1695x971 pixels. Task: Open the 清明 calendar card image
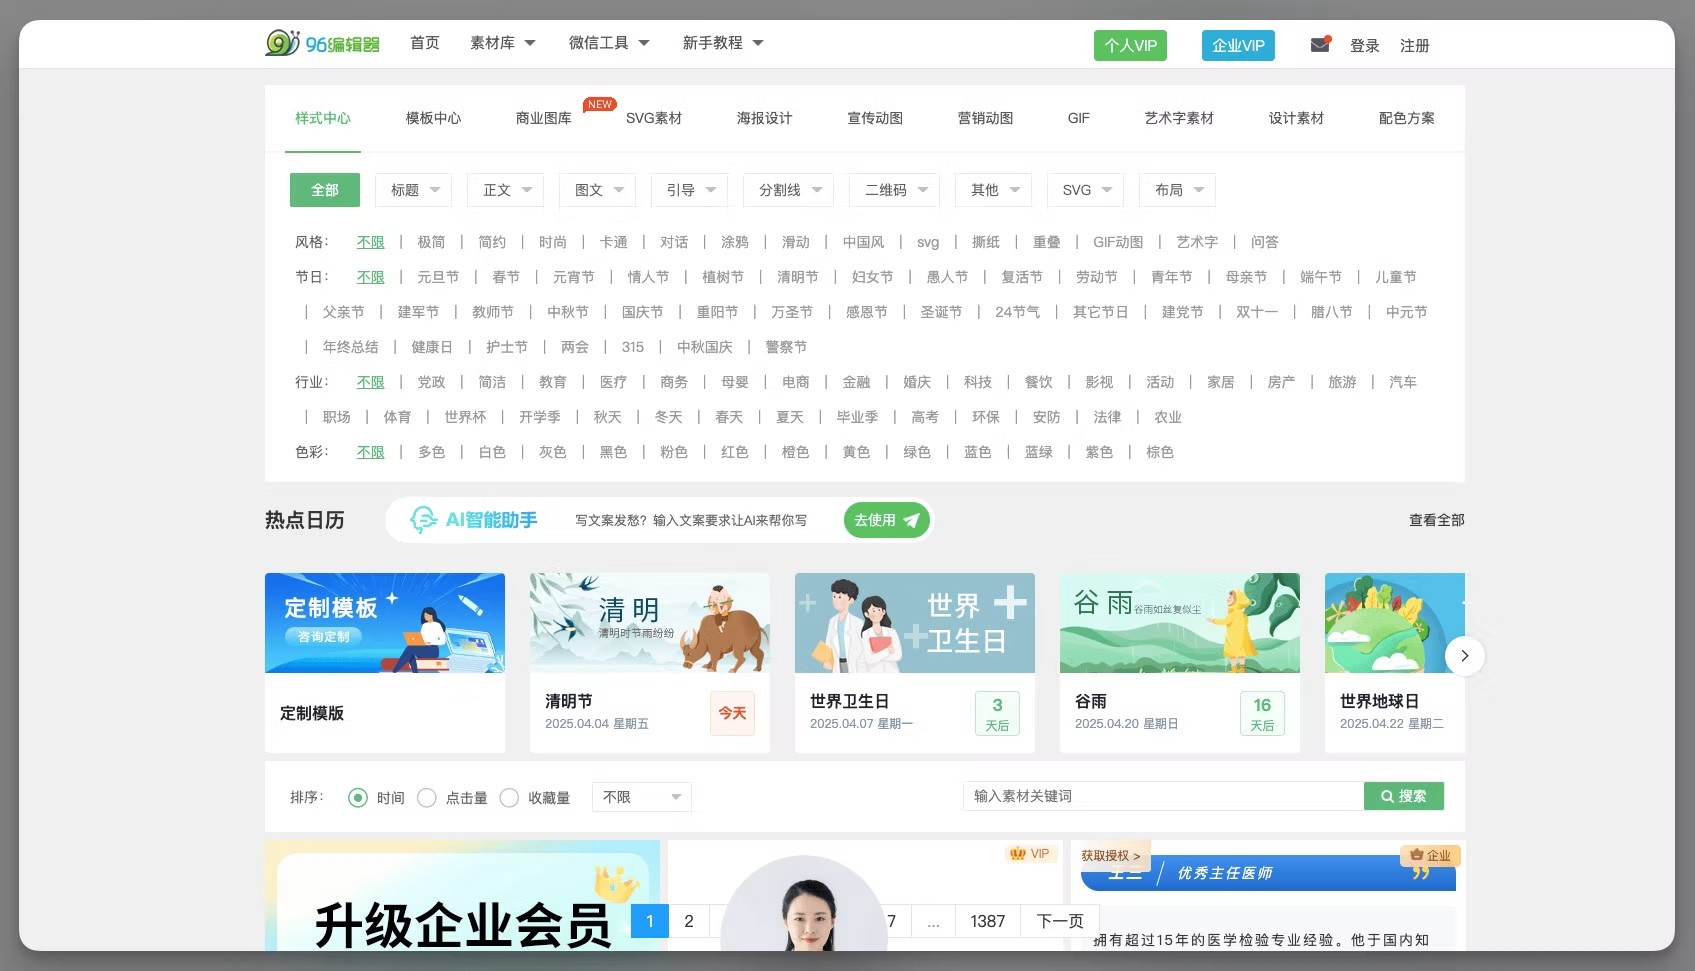pyautogui.click(x=650, y=623)
